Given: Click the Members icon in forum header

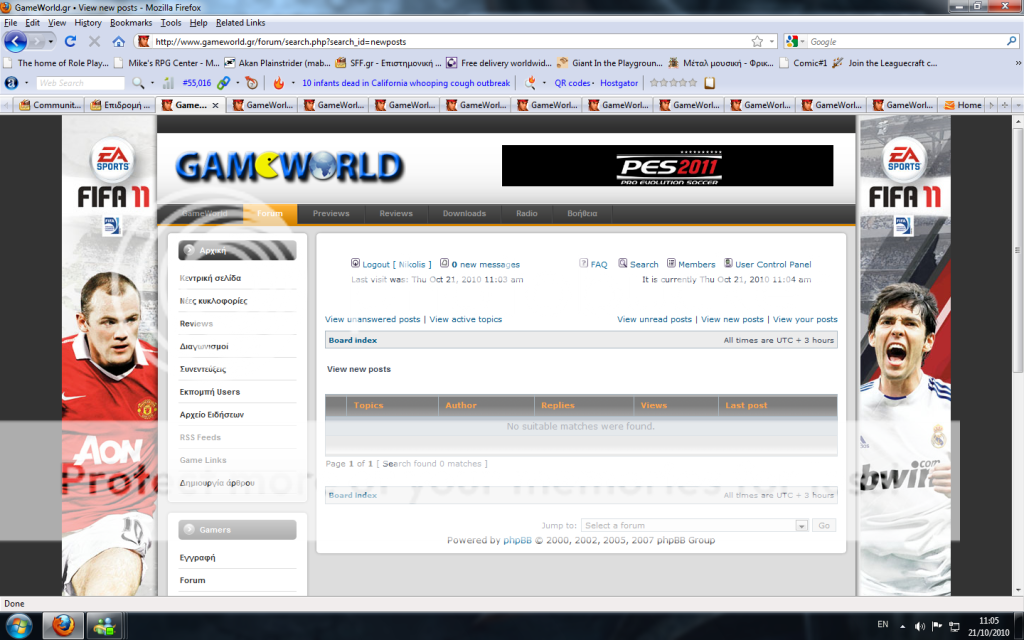Looking at the screenshot, I should (671, 263).
